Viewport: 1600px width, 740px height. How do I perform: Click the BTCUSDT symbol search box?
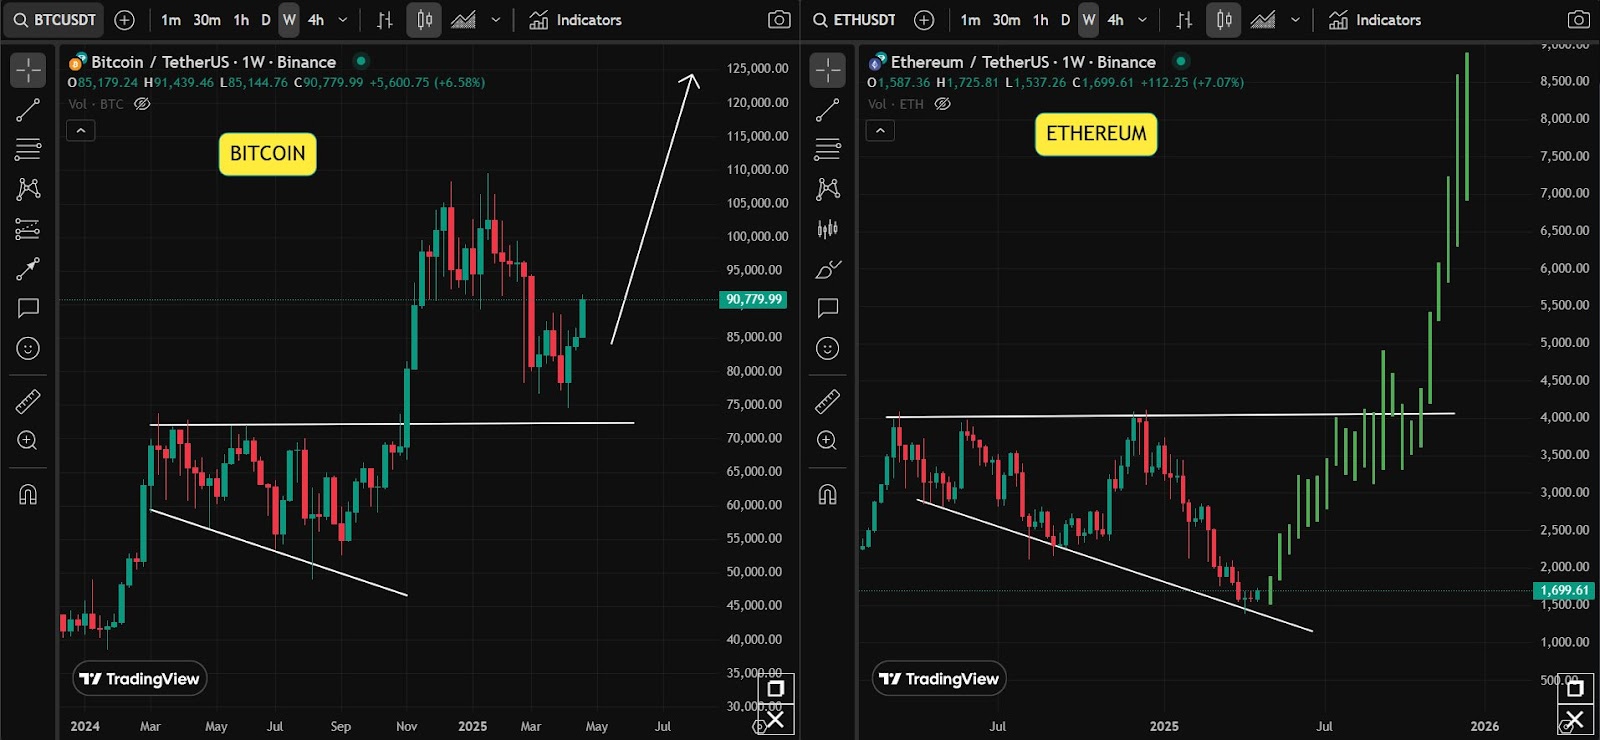coord(55,20)
